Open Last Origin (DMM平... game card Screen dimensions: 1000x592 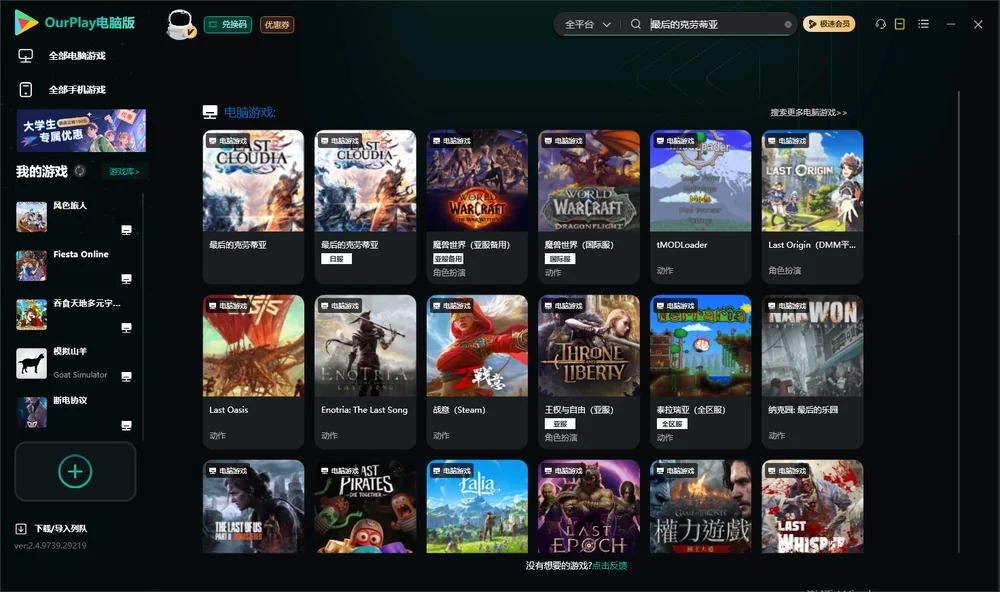(812, 207)
